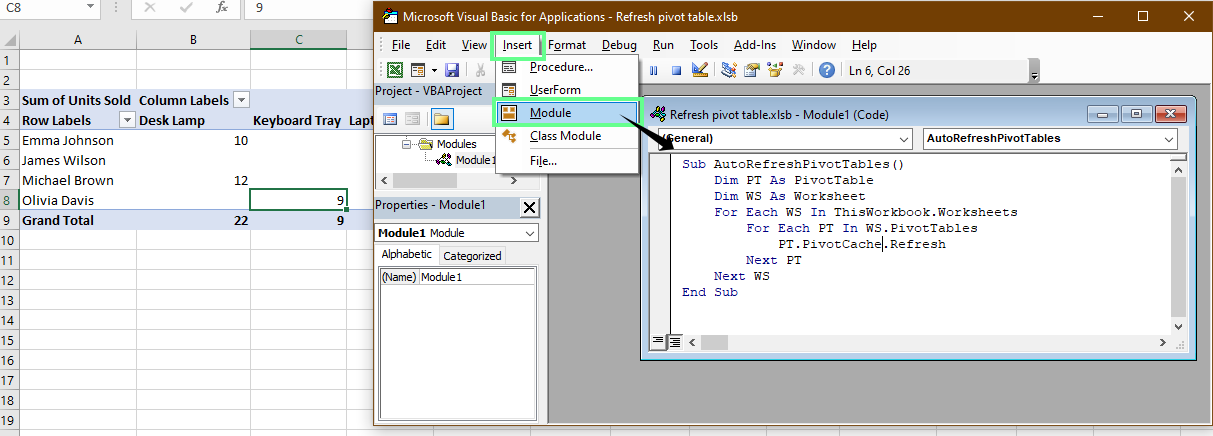Toggle Design Mode with the ruler icon
1213x436 pixels.
(699, 70)
